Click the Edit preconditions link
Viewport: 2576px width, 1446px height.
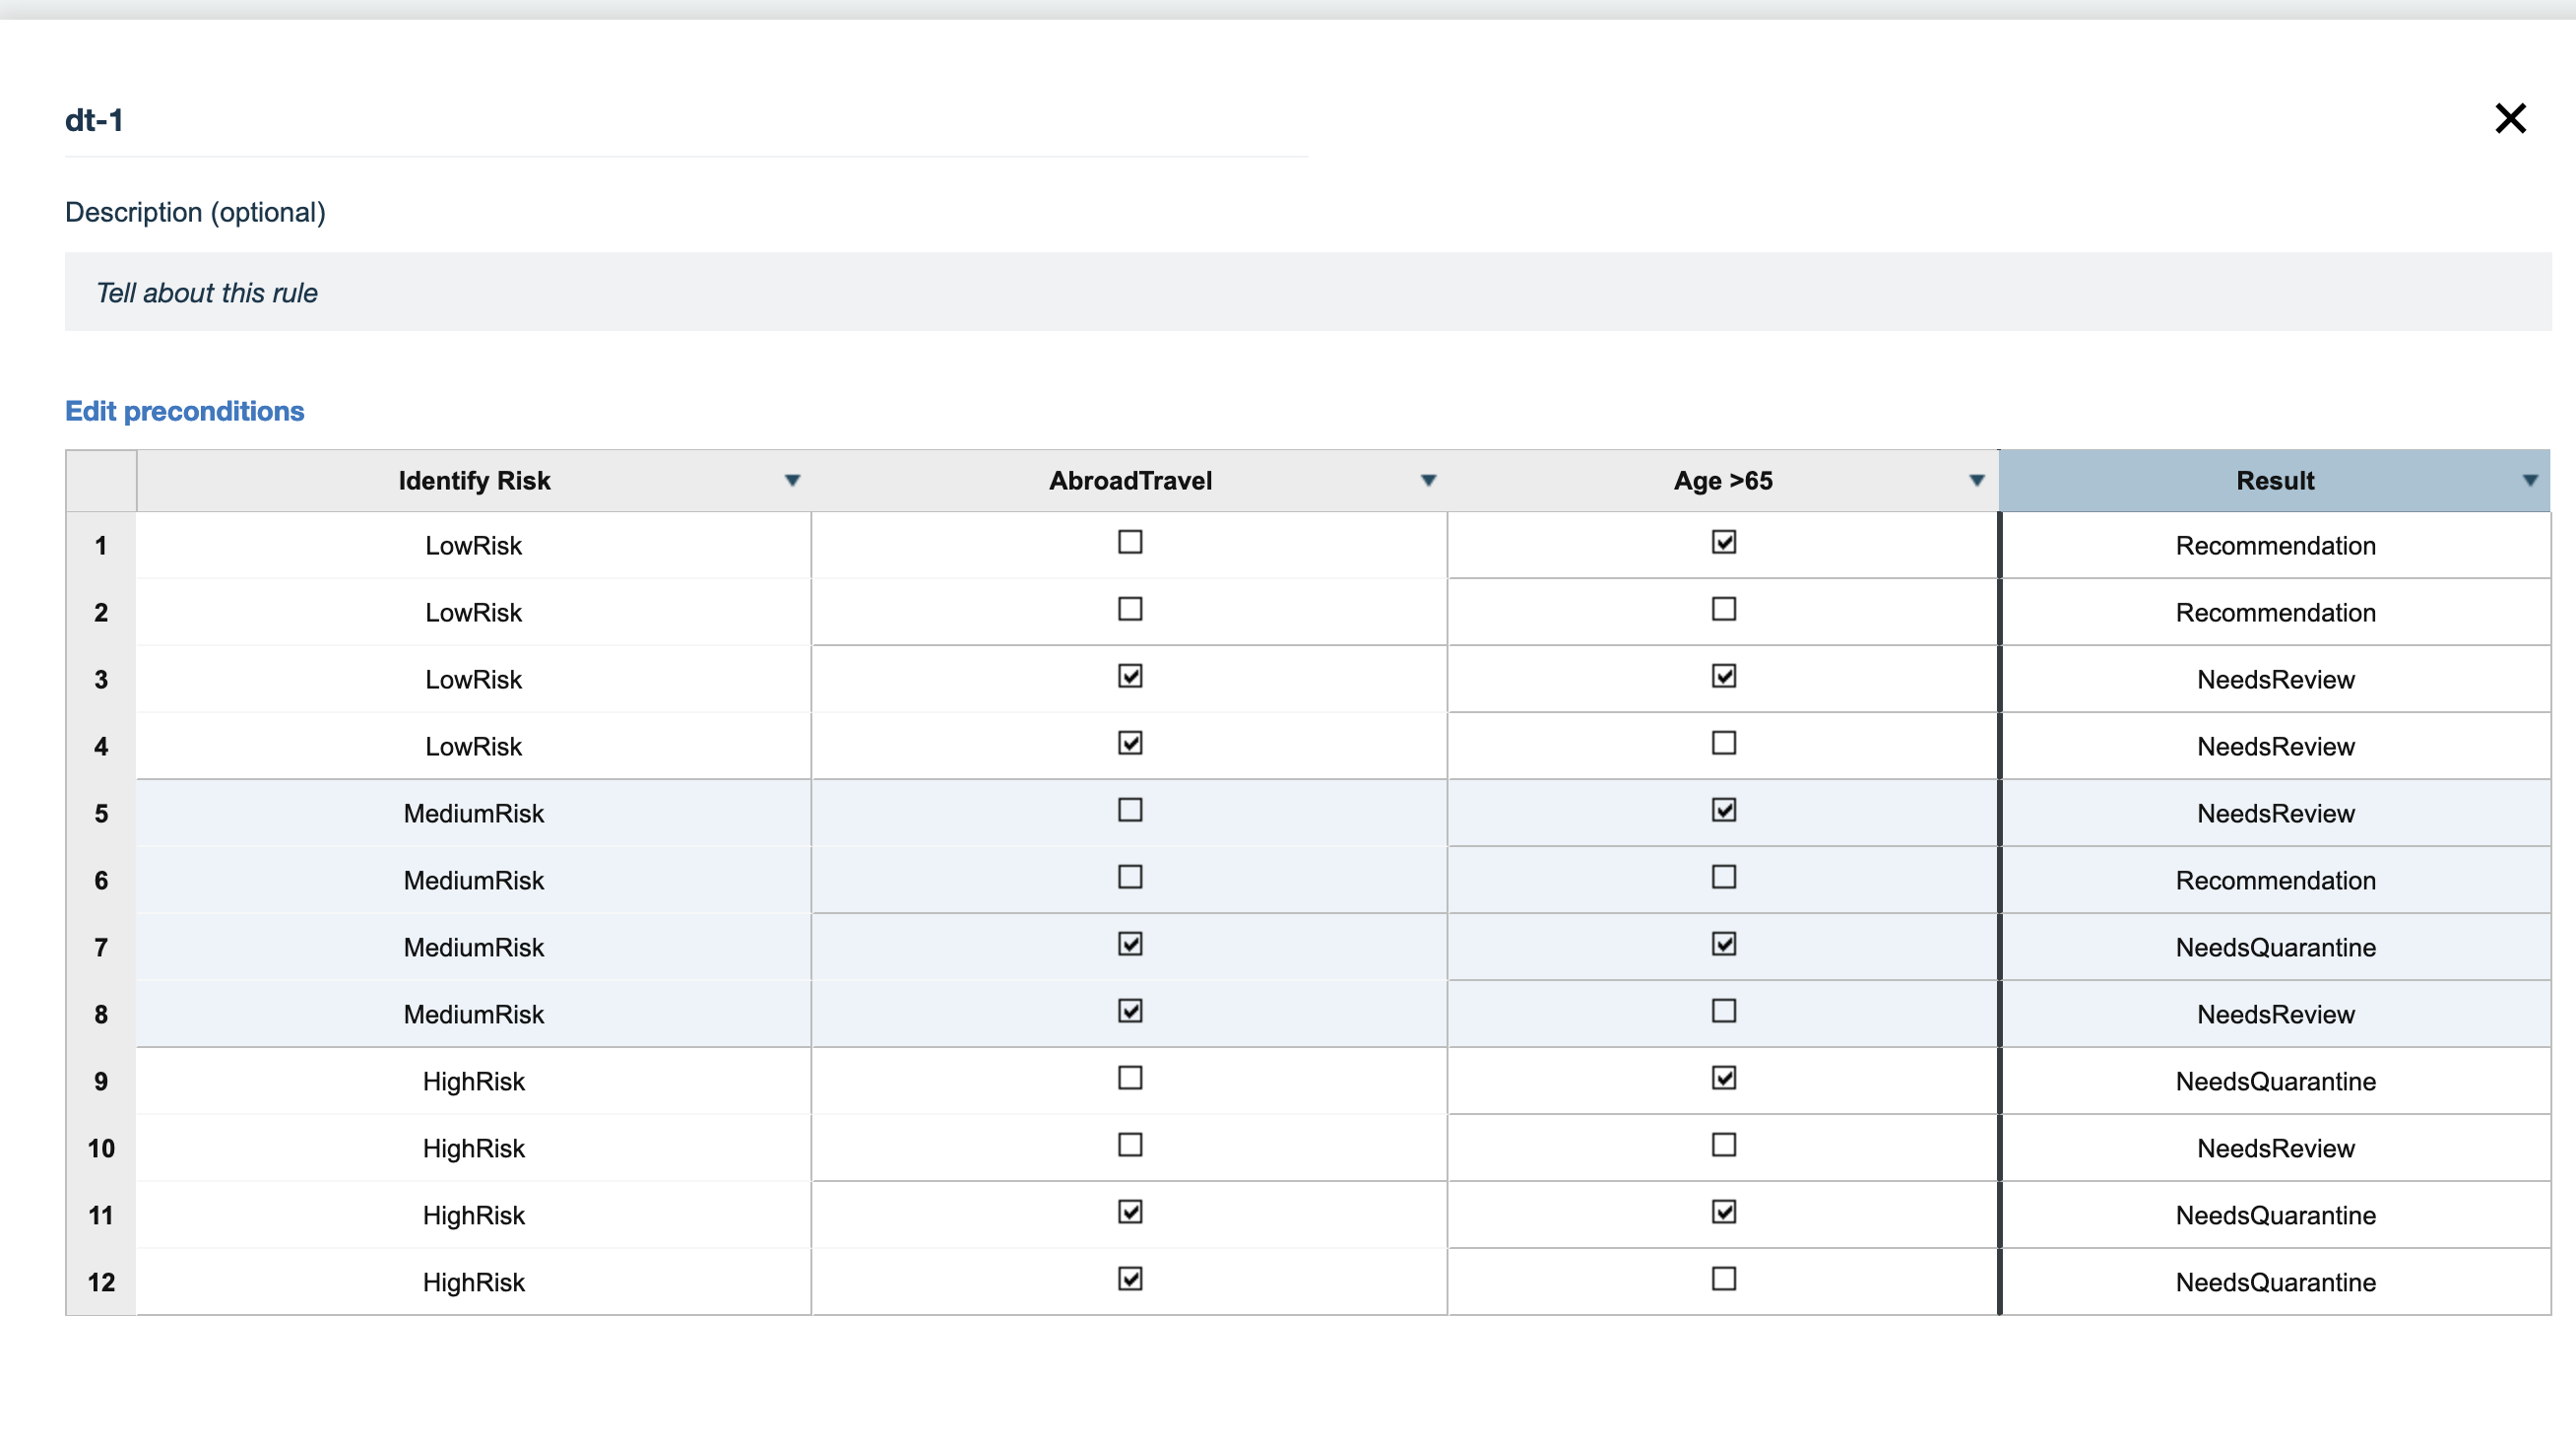point(184,411)
